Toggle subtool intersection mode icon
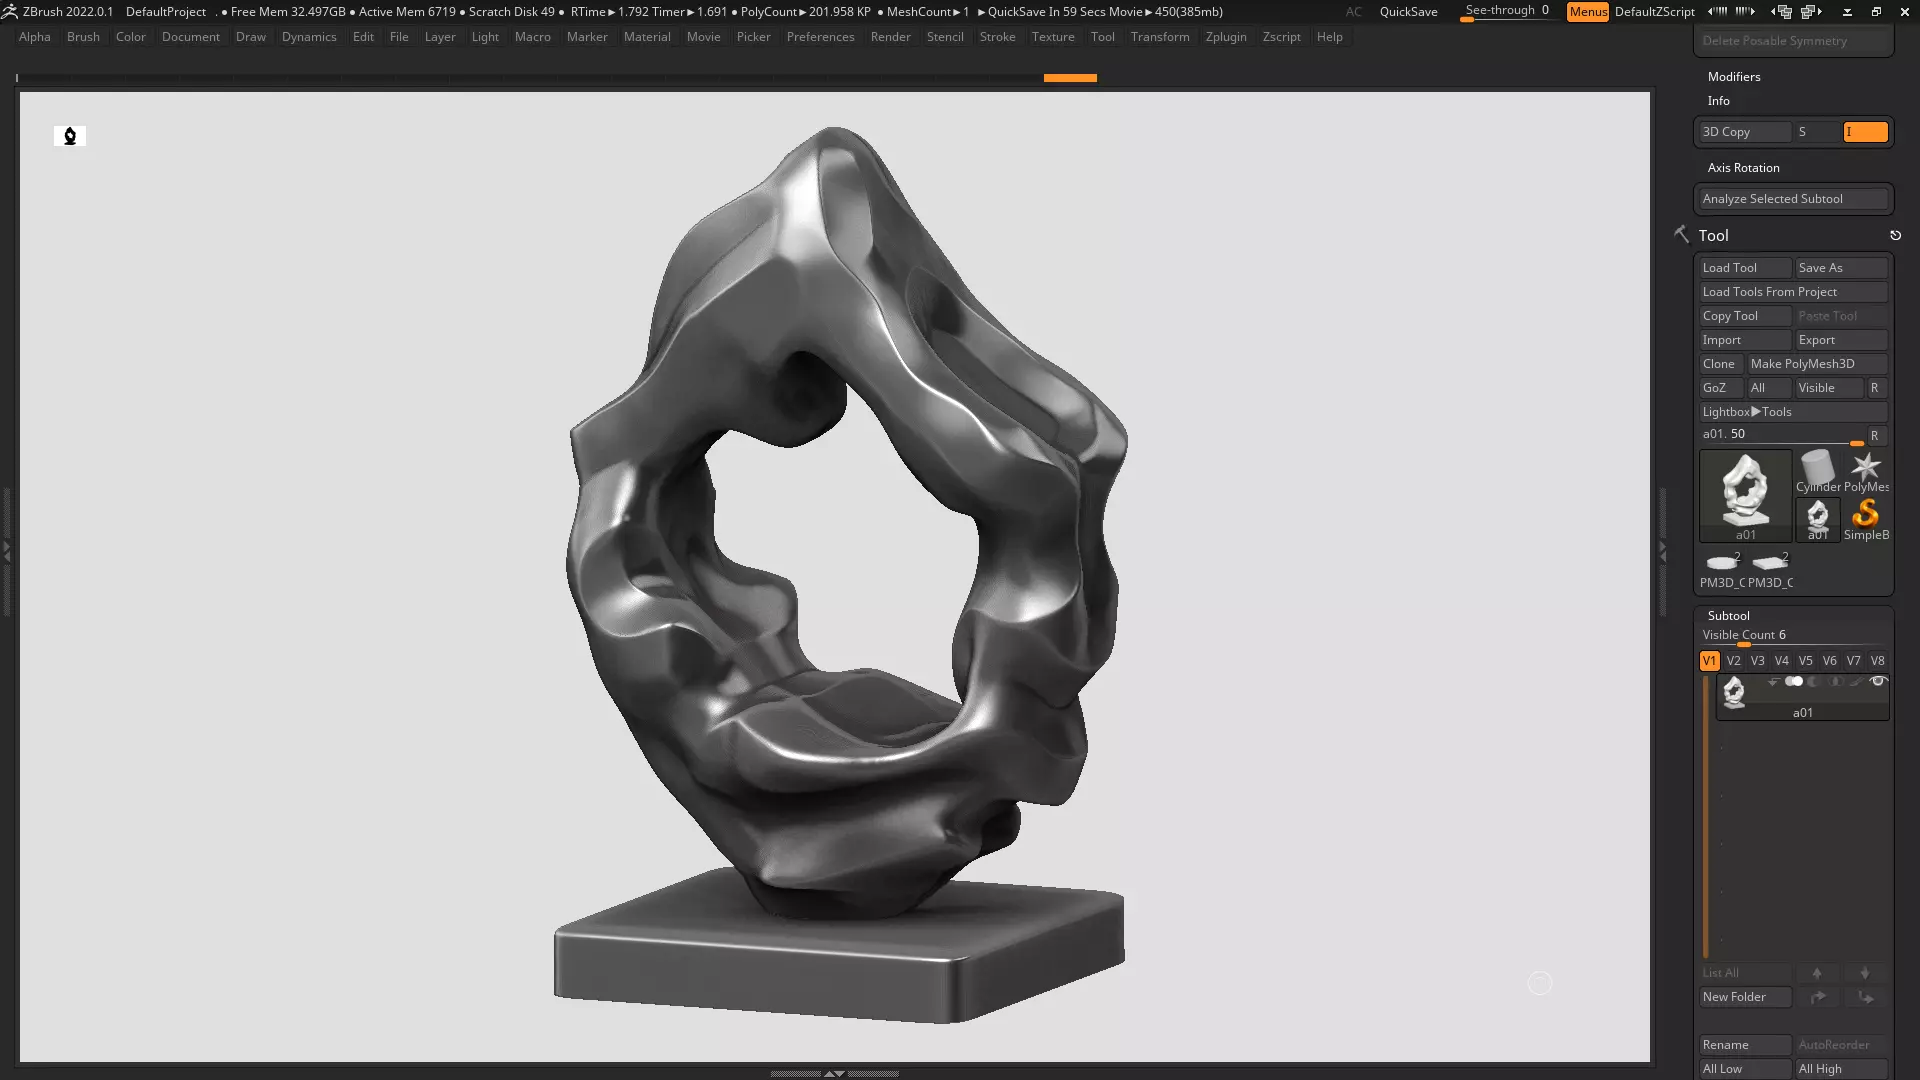 click(1835, 682)
